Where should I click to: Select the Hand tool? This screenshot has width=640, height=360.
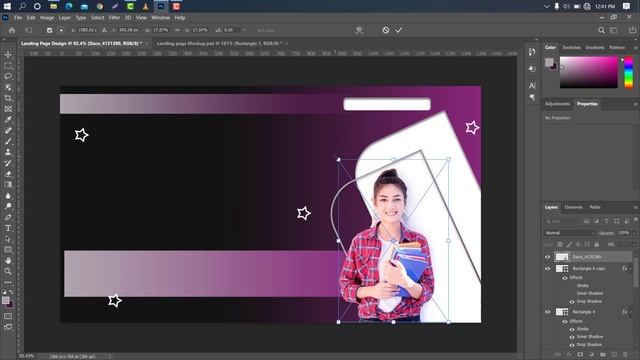pyautogui.click(x=8, y=260)
